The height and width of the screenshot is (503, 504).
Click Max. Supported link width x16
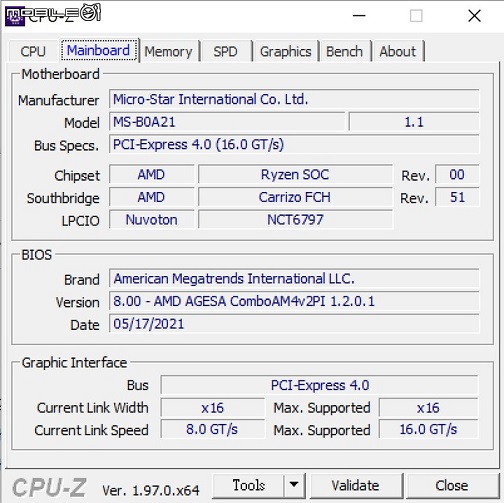click(x=429, y=408)
